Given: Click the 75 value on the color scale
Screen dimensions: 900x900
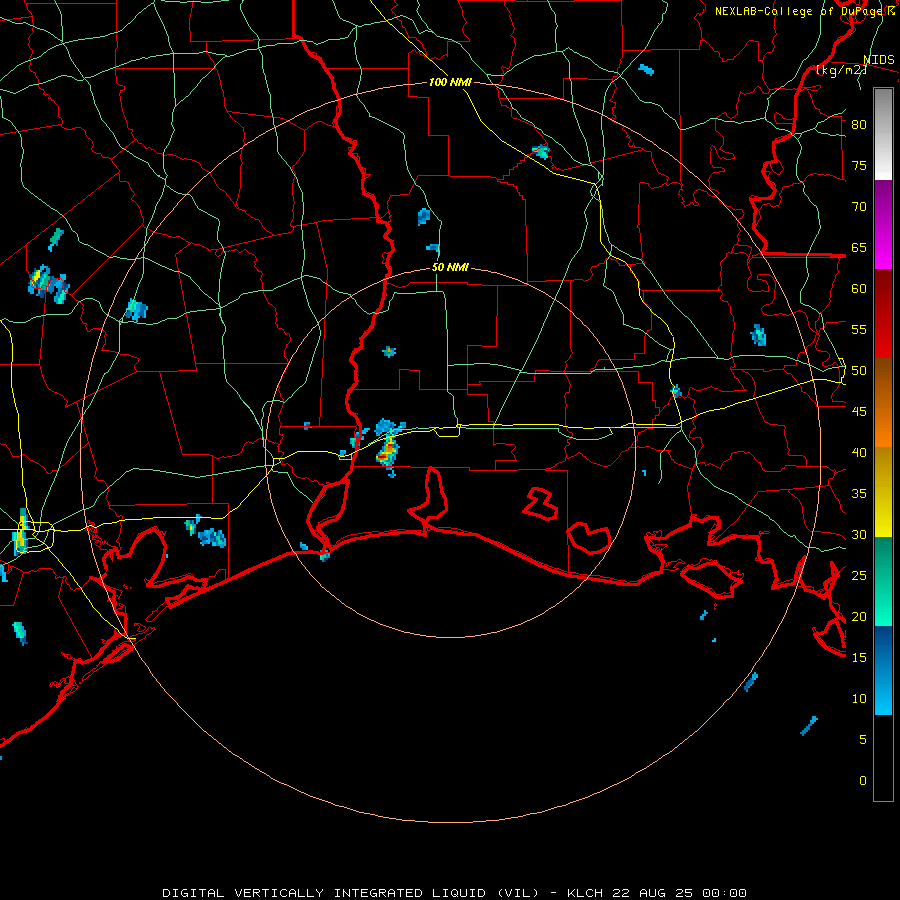Looking at the screenshot, I should click(x=859, y=165).
